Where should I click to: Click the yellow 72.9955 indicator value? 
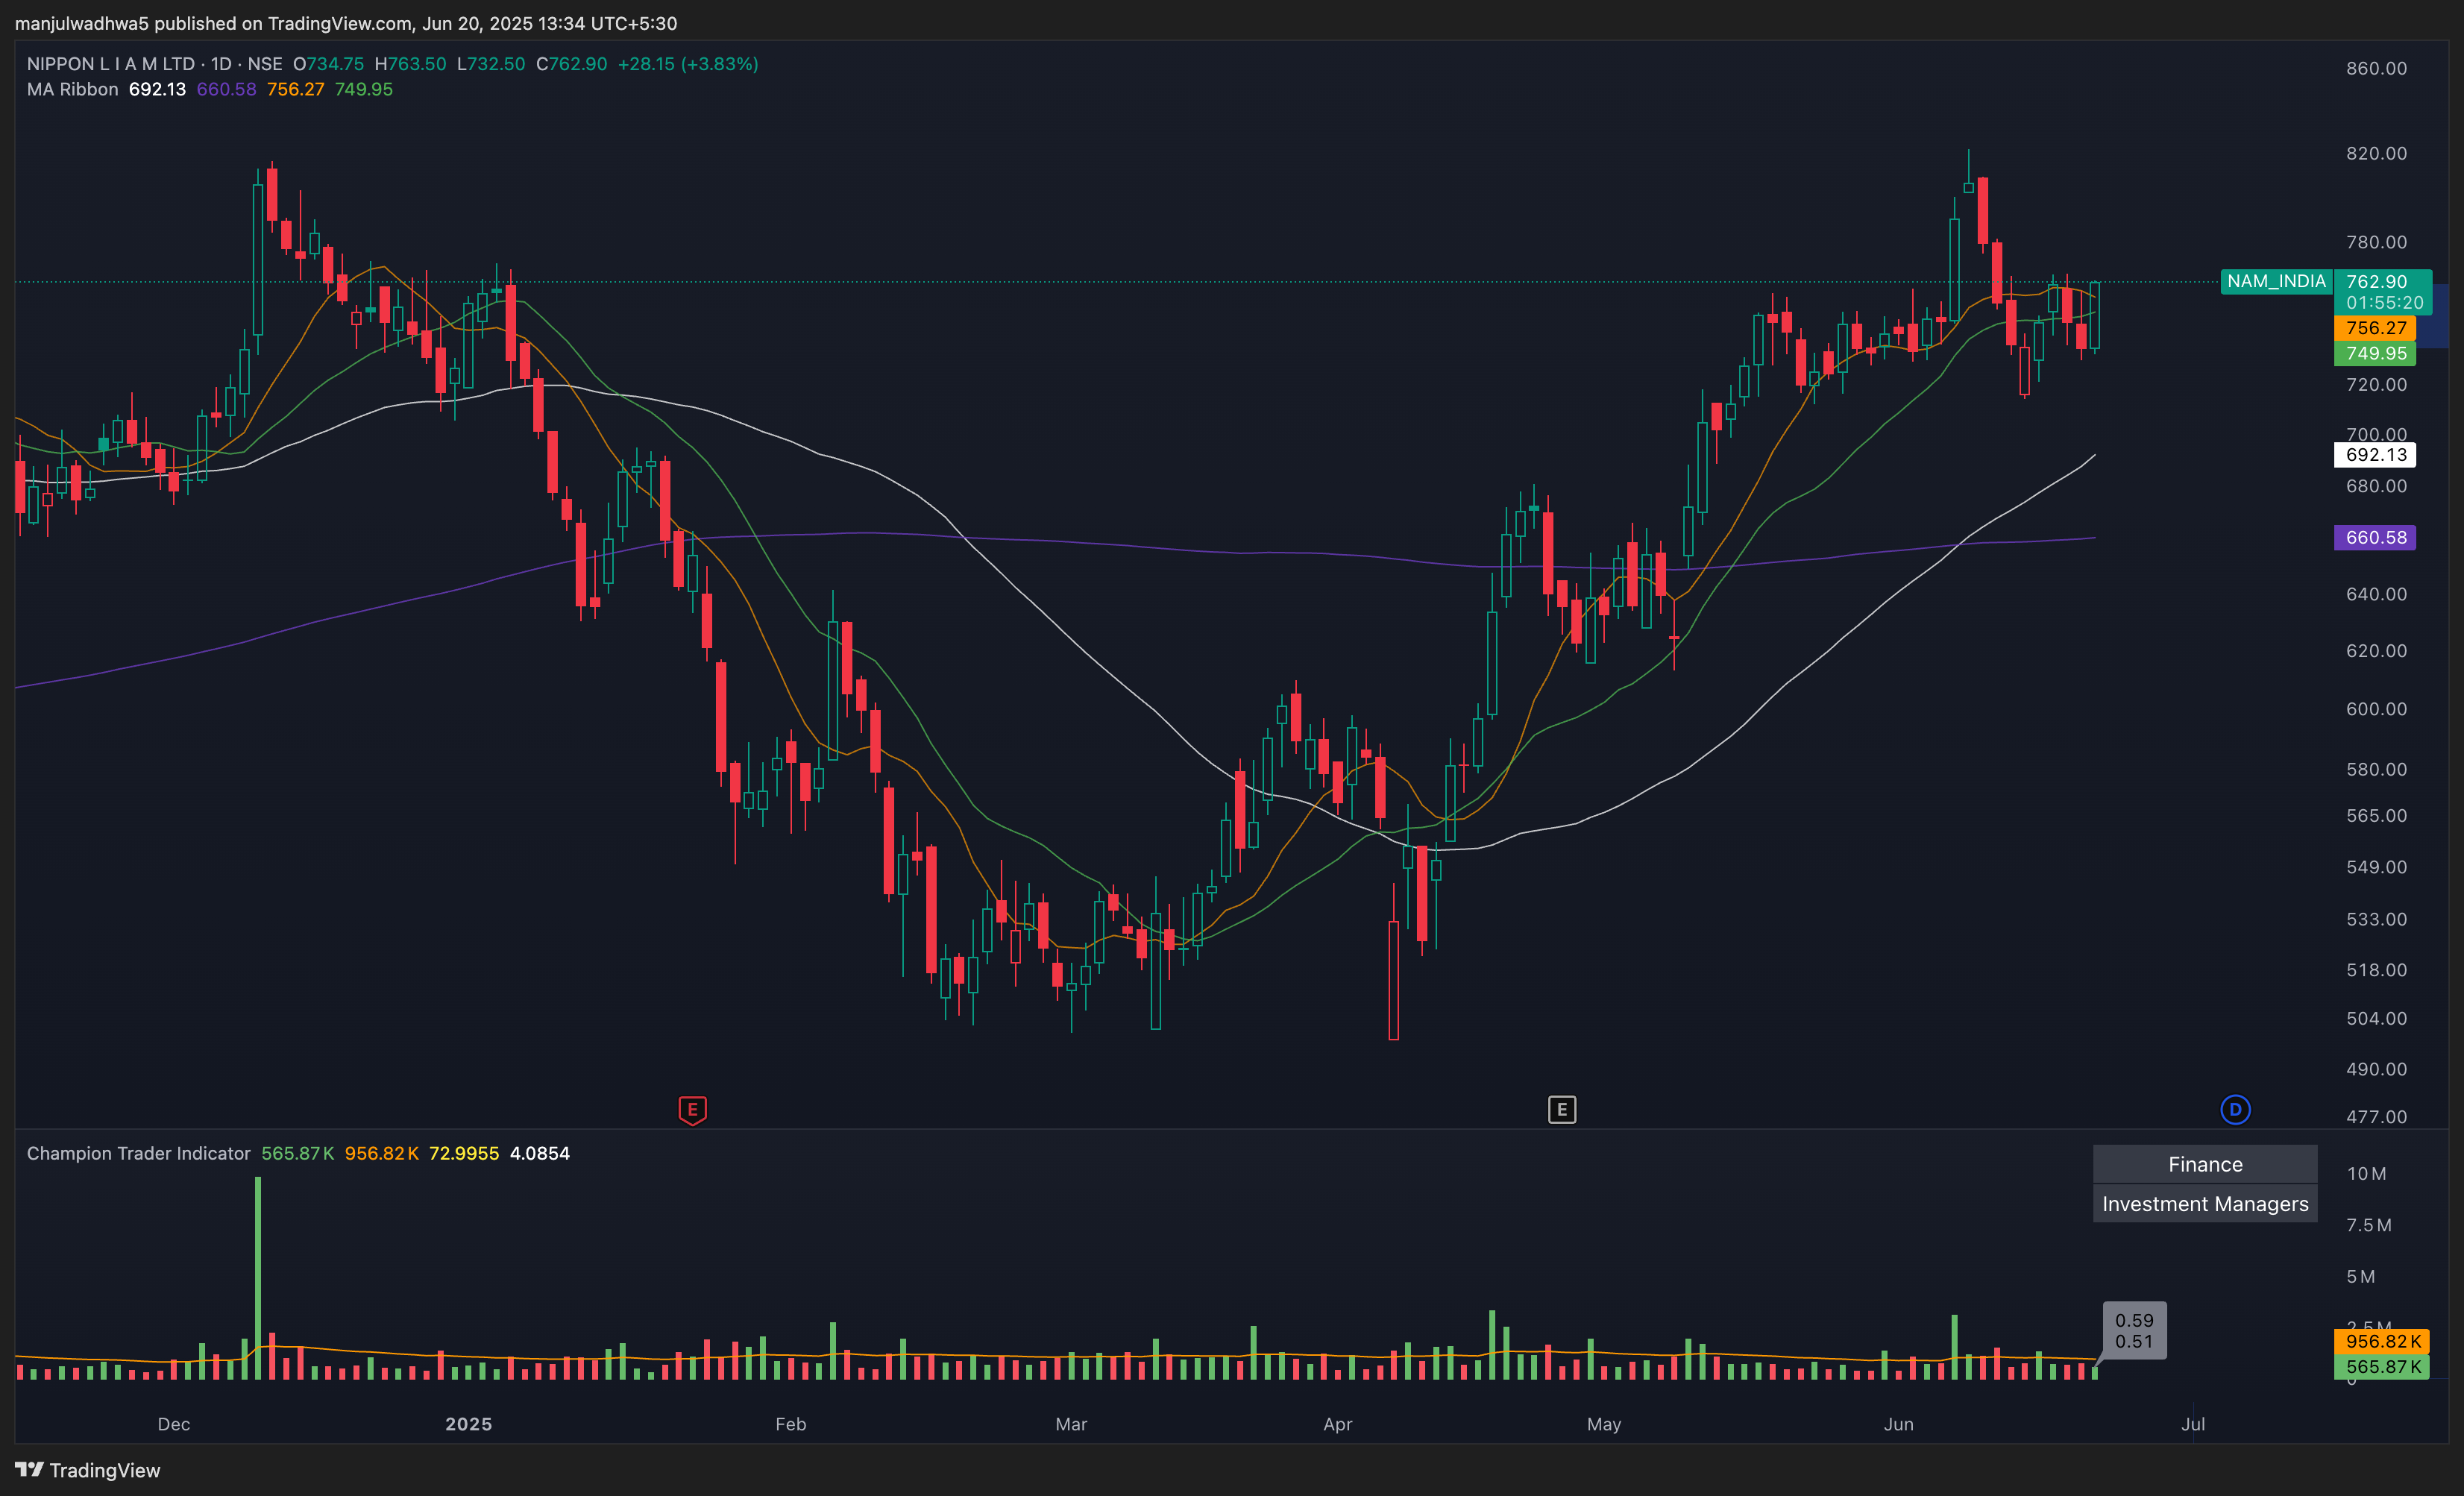tap(464, 1153)
